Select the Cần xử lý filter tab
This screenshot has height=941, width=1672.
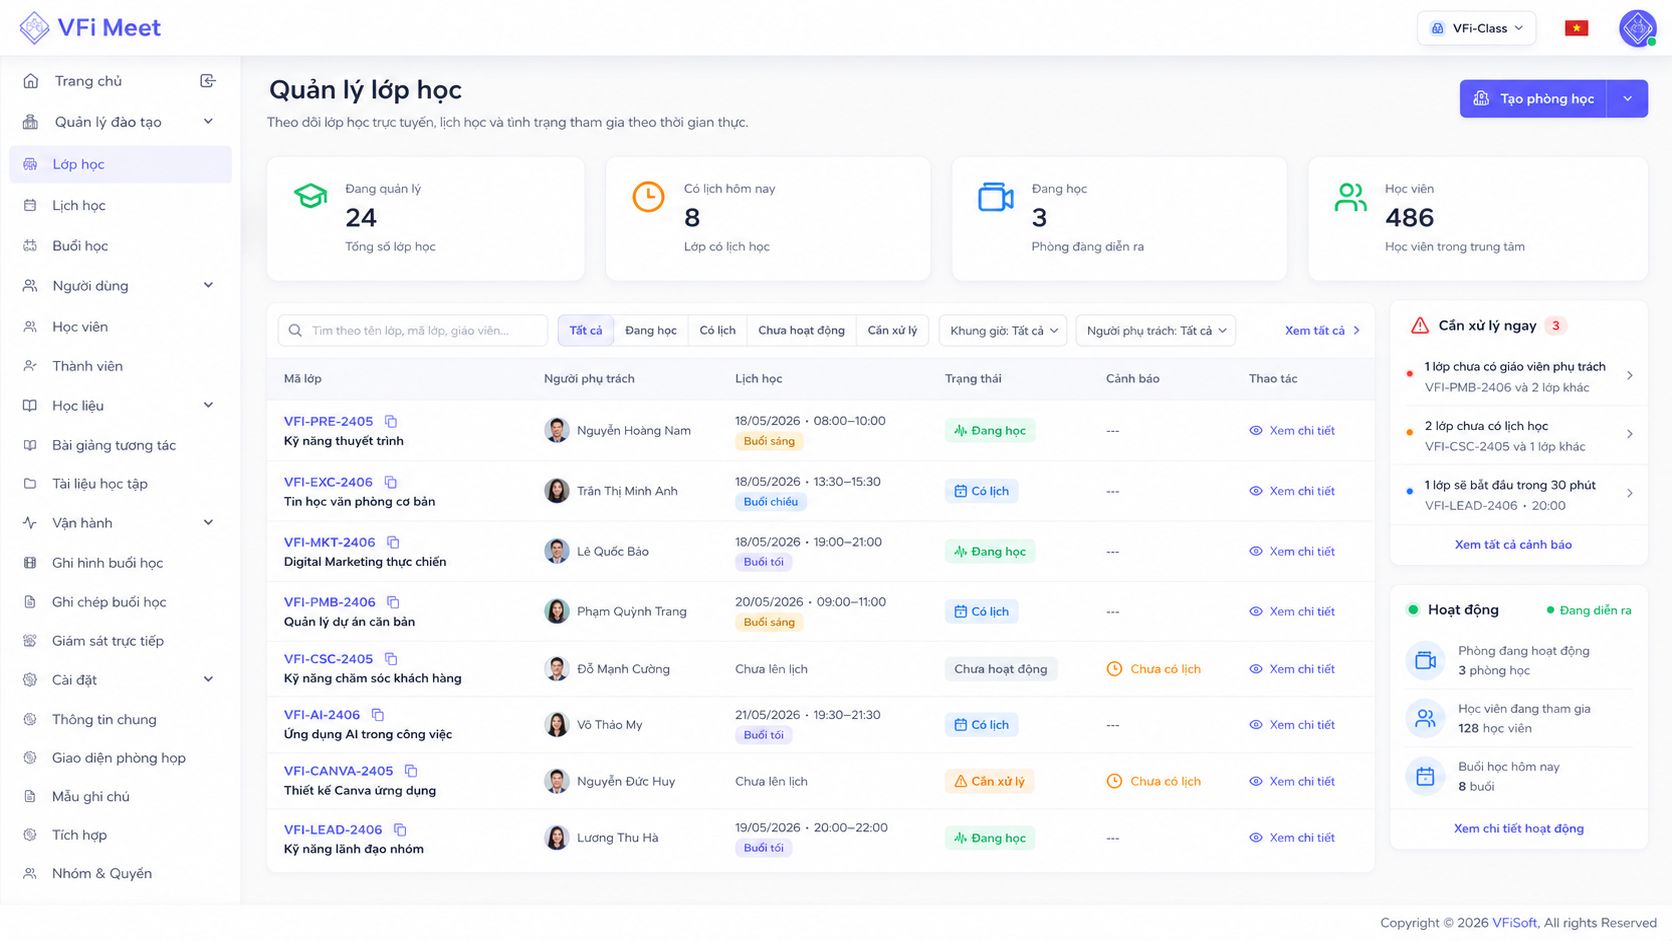coord(892,331)
